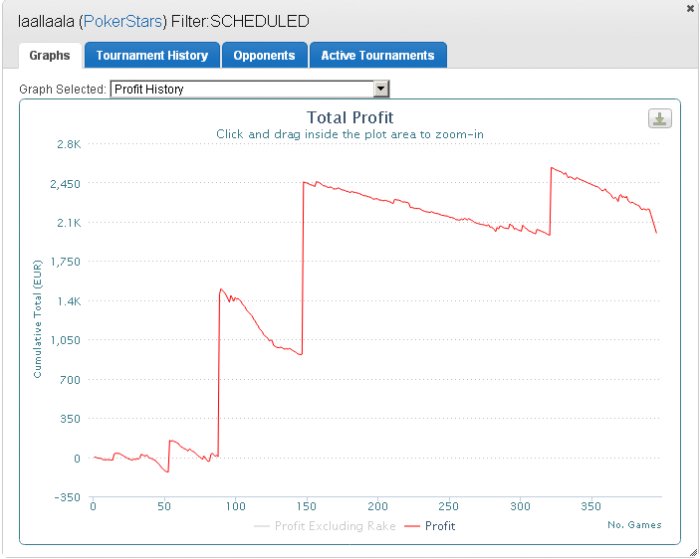This screenshot has width=700, height=559.
Task: Click the profit peak near game 320
Action: pyautogui.click(x=552, y=168)
